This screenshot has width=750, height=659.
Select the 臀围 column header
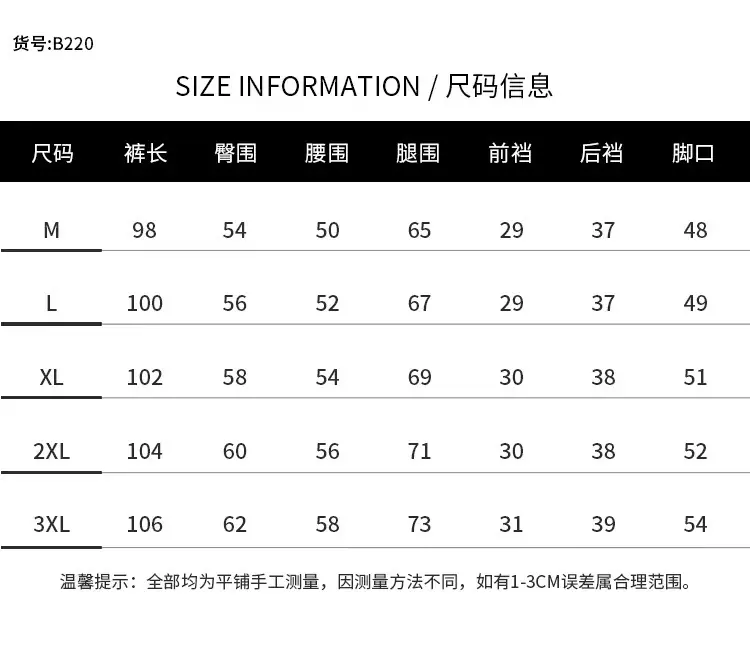pyautogui.click(x=235, y=154)
